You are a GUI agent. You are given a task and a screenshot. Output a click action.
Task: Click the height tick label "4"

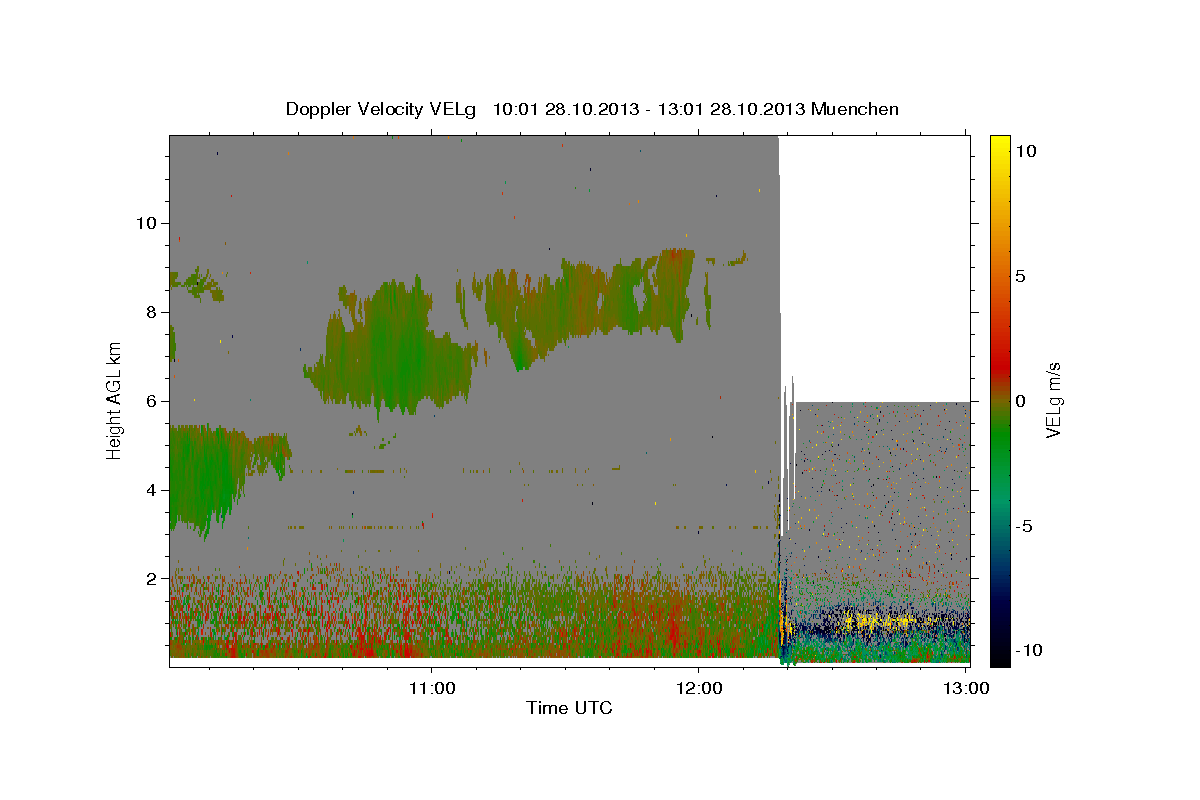(150, 489)
